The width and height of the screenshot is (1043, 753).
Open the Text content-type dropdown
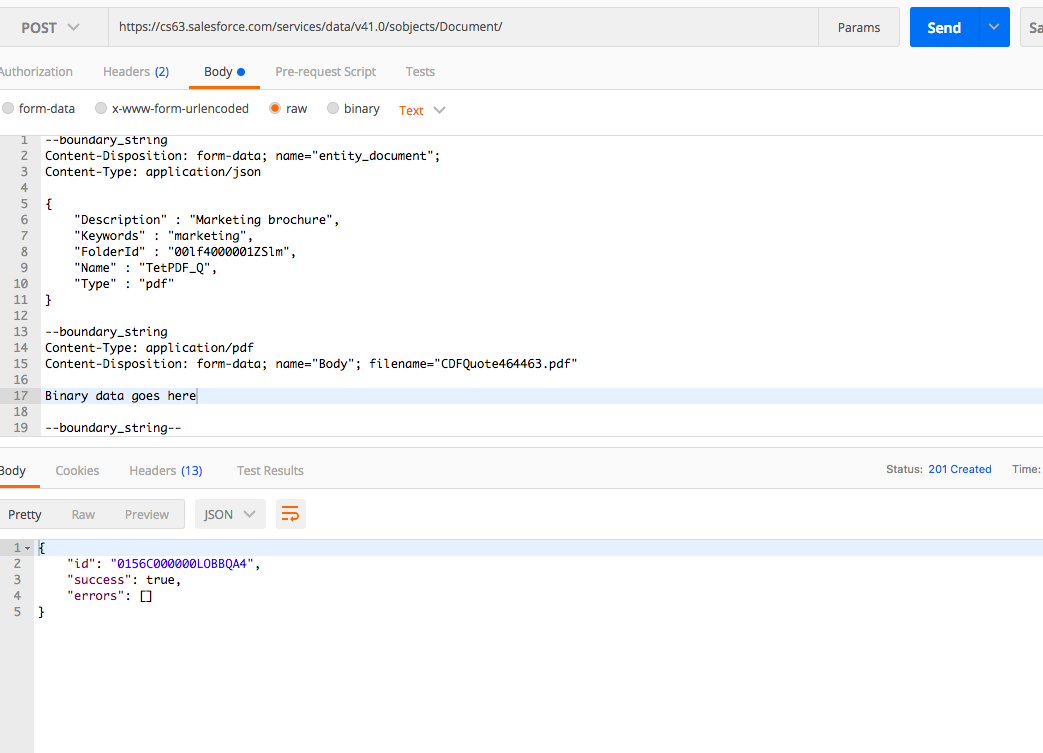(420, 110)
